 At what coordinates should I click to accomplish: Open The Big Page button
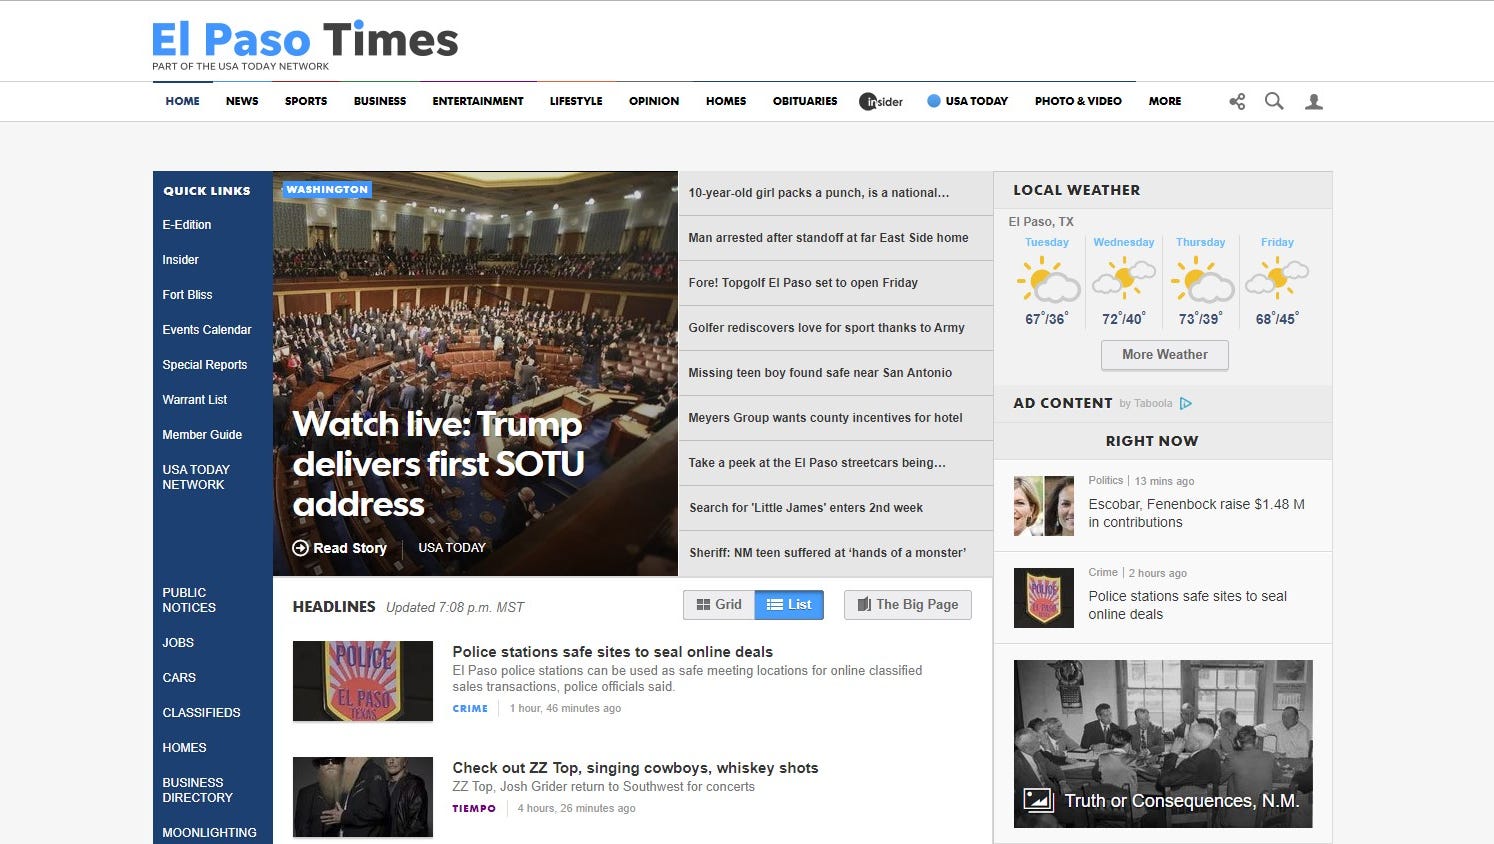click(x=908, y=605)
